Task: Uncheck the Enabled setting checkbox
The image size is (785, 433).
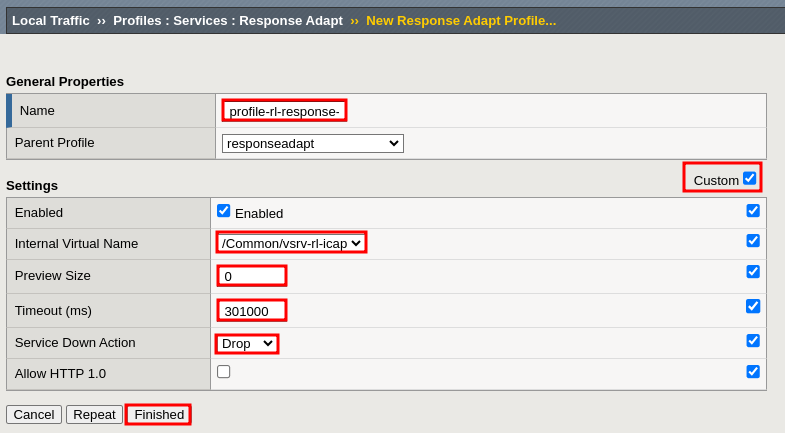Action: tap(224, 211)
